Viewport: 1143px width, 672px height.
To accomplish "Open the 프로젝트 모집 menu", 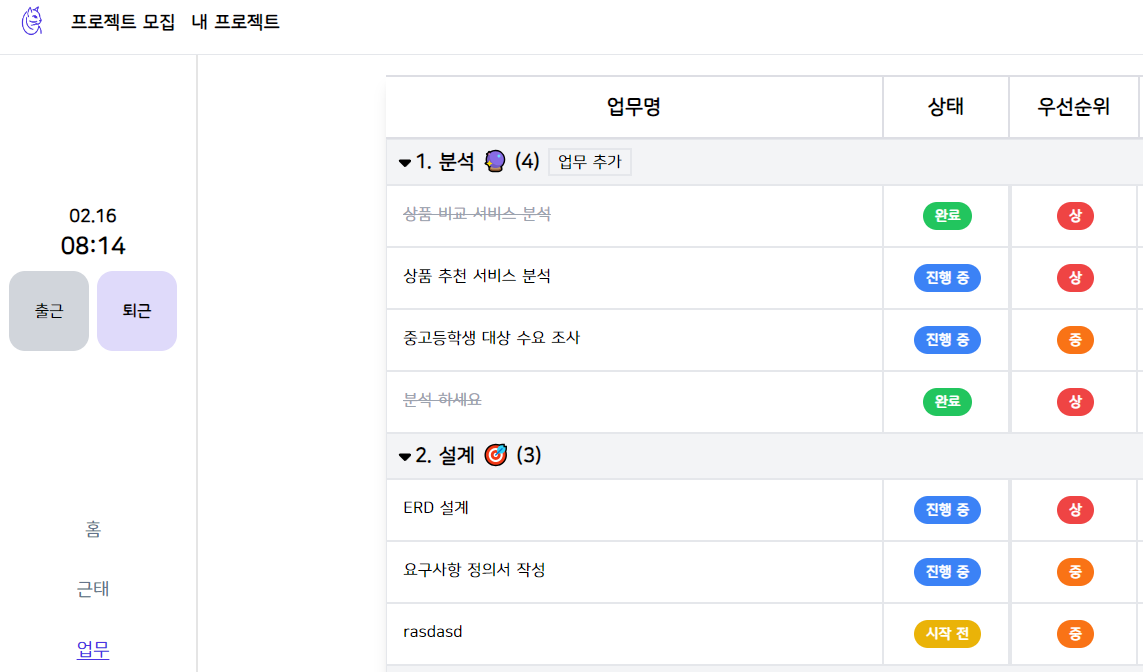I will point(121,21).
